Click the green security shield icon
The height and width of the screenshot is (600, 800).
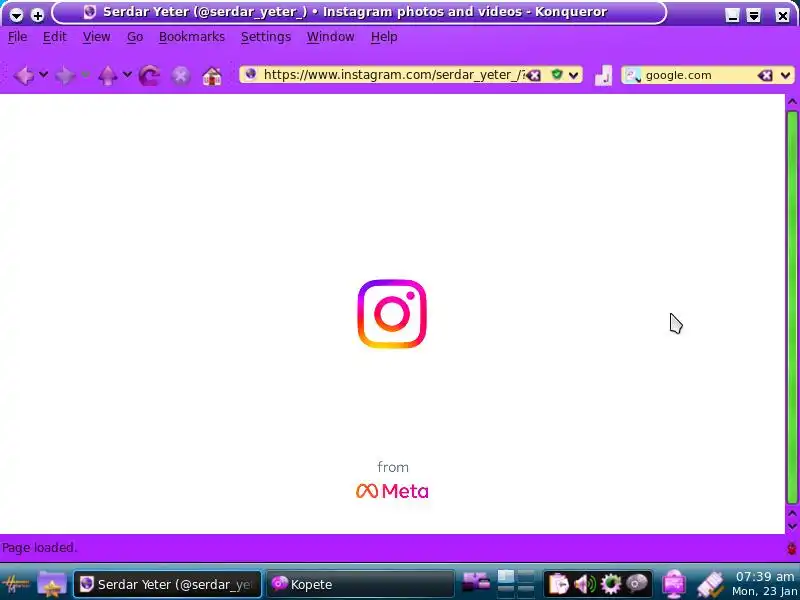[x=557, y=75]
